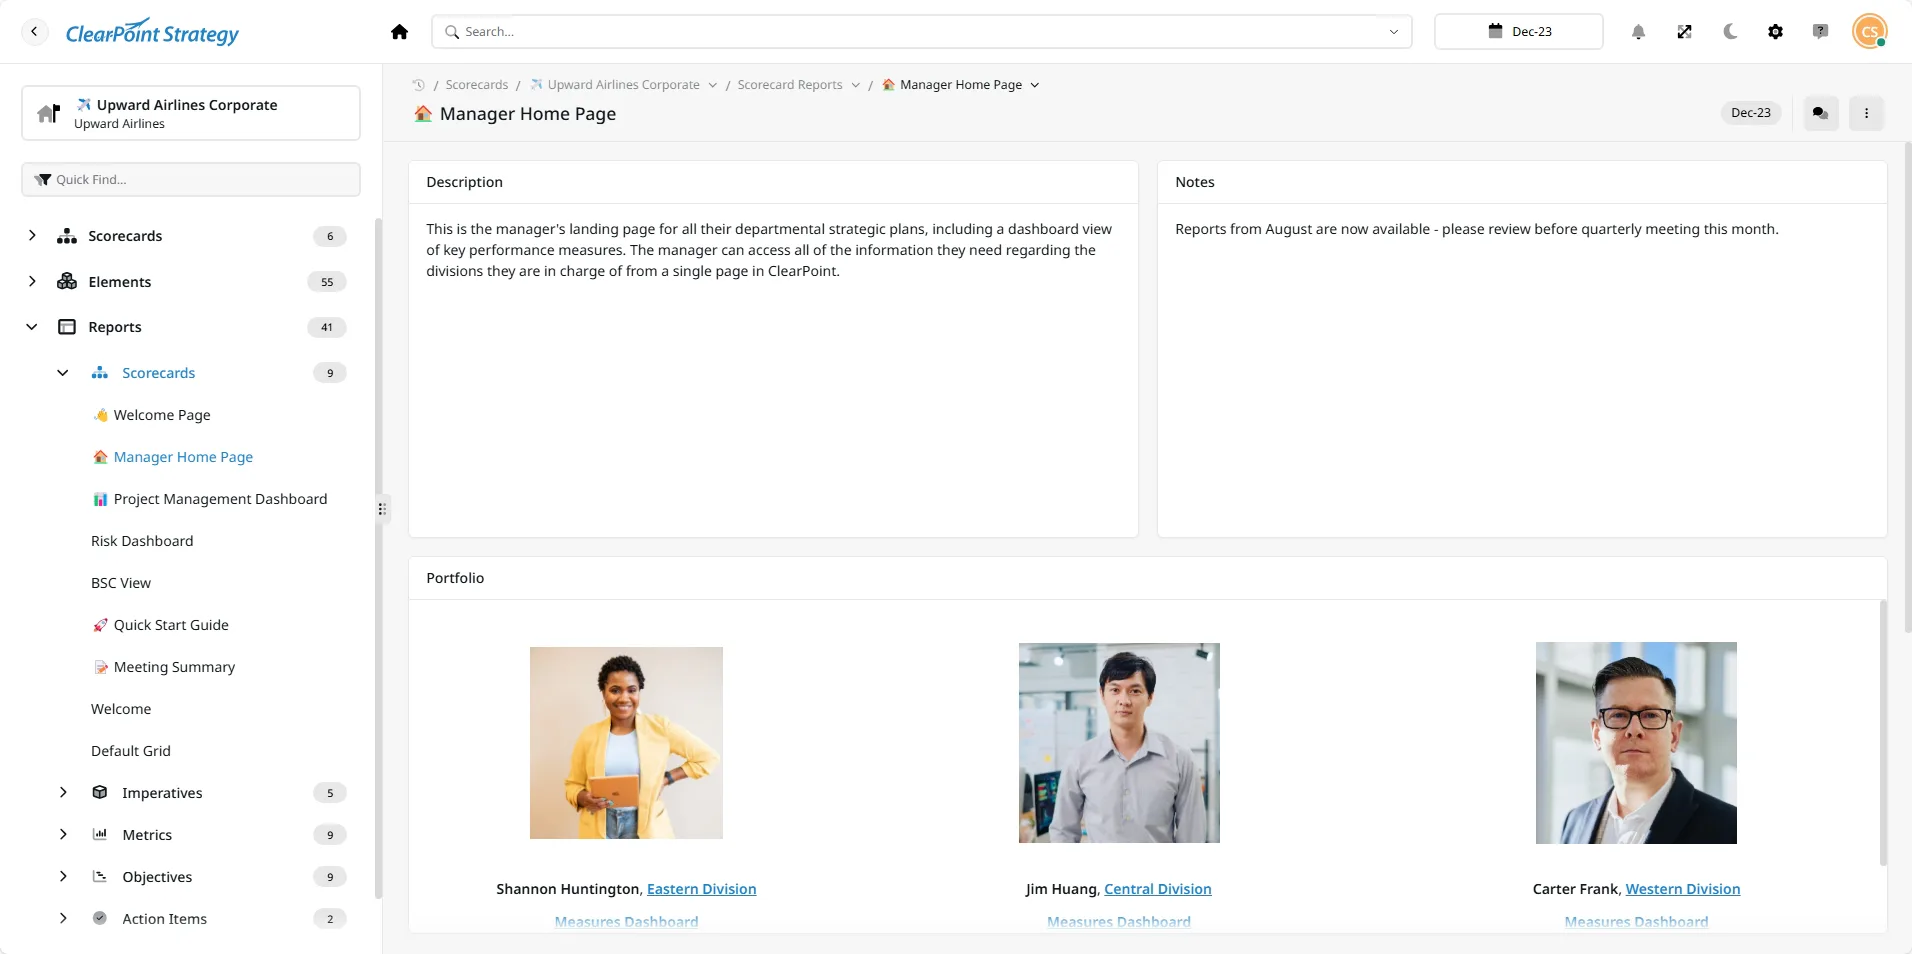
Task: Expand the Action Items reports group
Action: coord(63,919)
